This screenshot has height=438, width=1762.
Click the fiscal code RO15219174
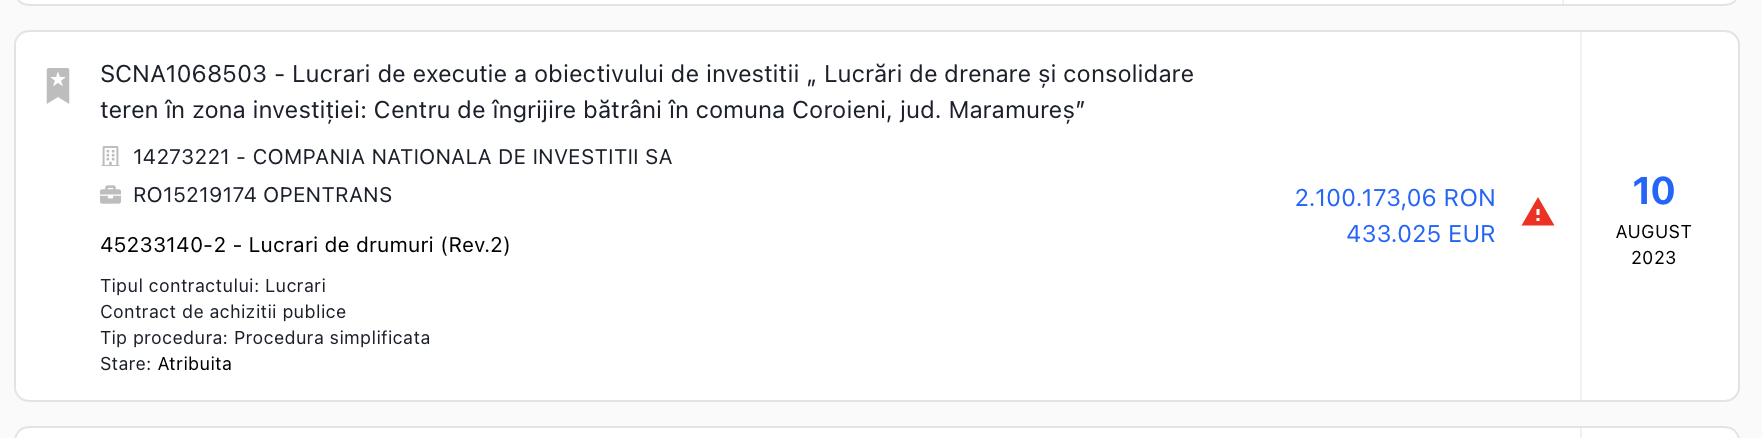[195, 195]
